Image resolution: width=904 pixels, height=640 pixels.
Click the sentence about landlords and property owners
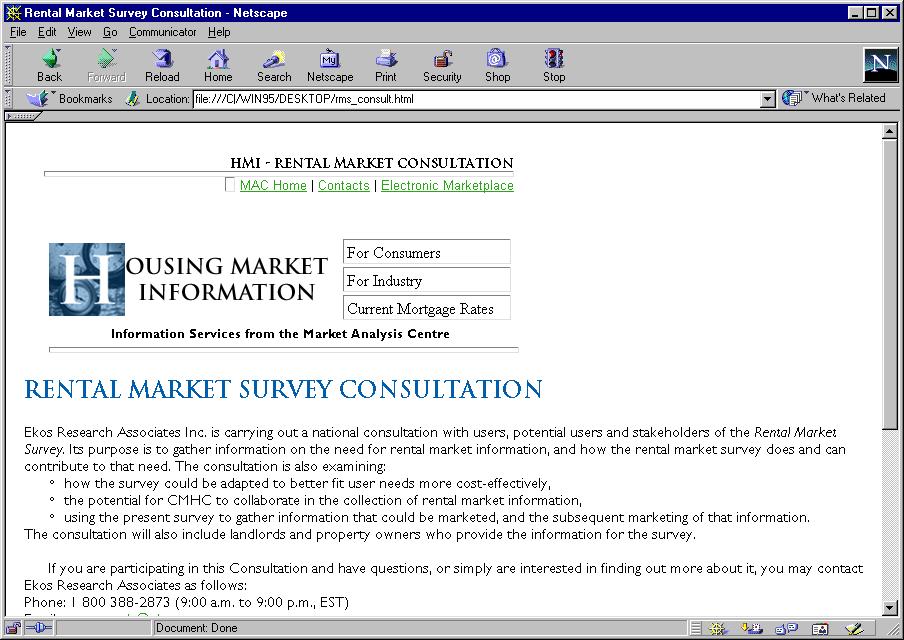pos(360,534)
